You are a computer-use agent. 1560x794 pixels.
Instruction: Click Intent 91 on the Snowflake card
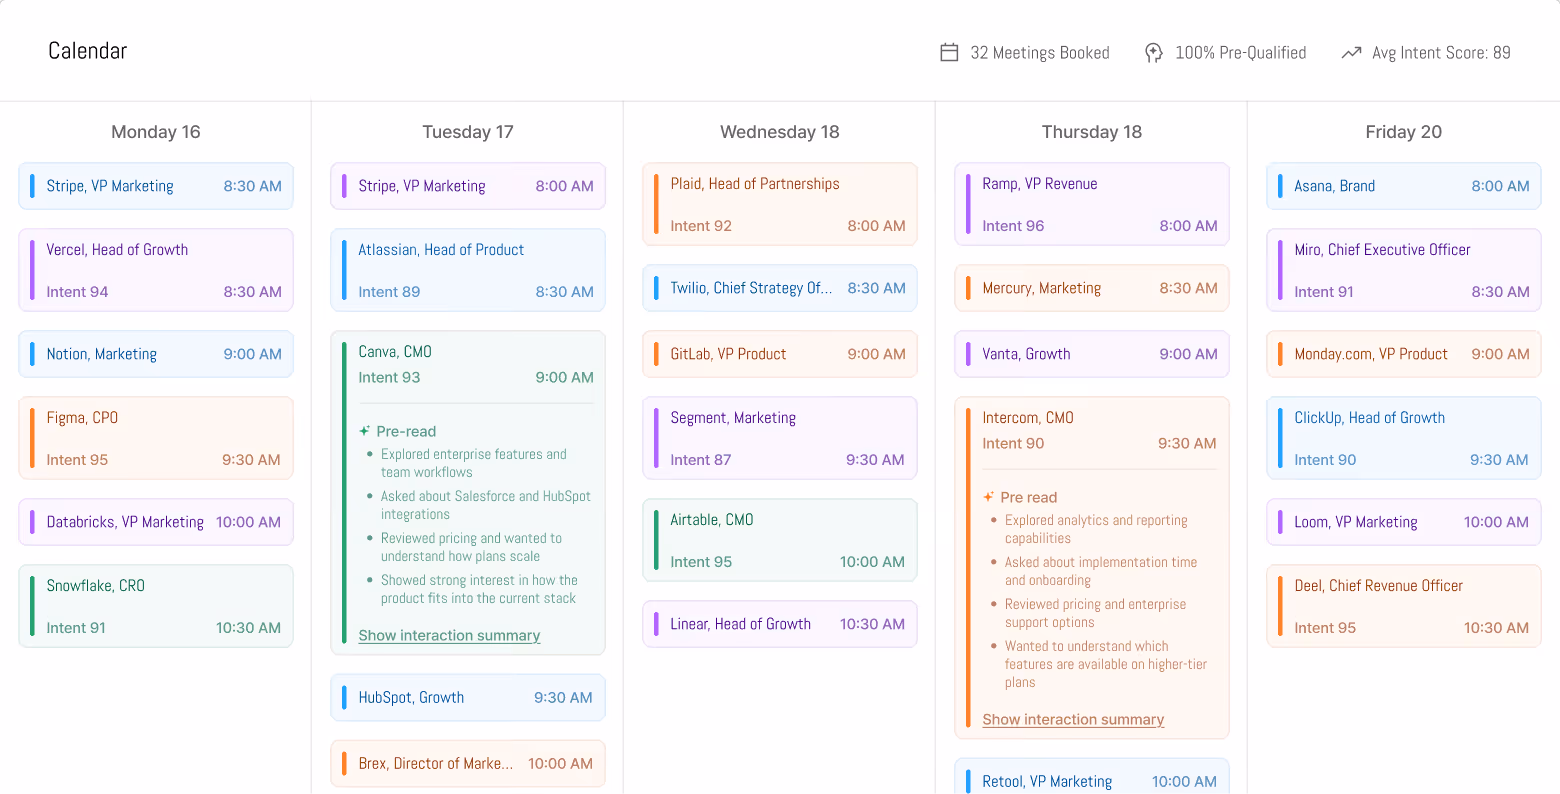coord(76,628)
